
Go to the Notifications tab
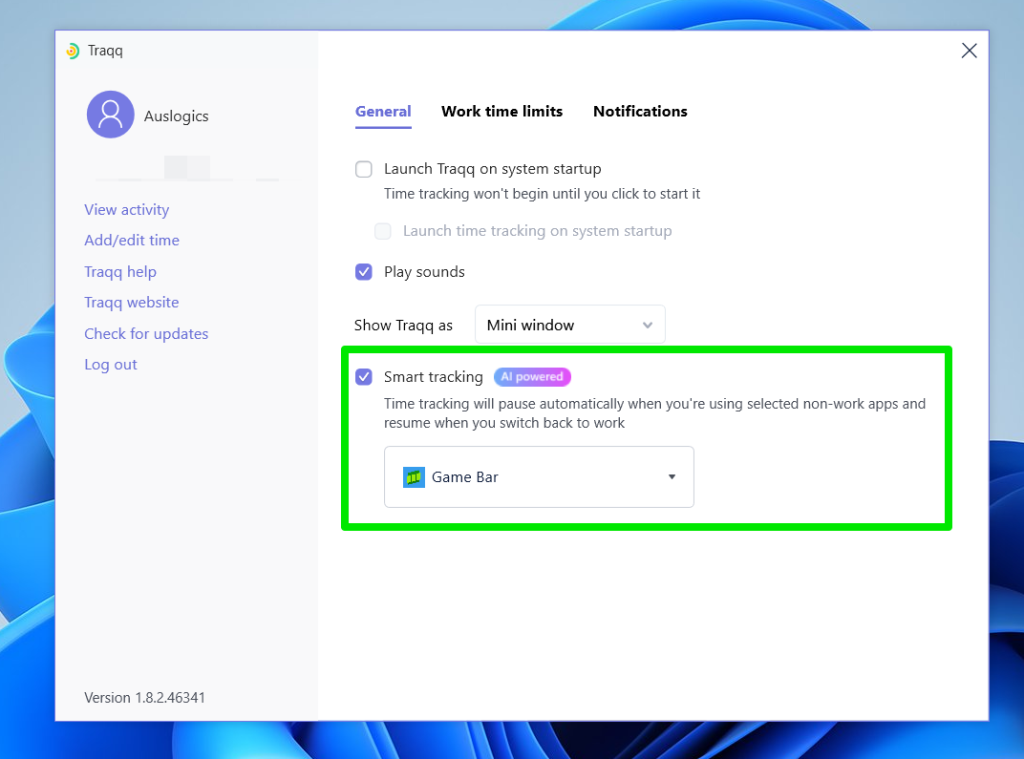[640, 111]
